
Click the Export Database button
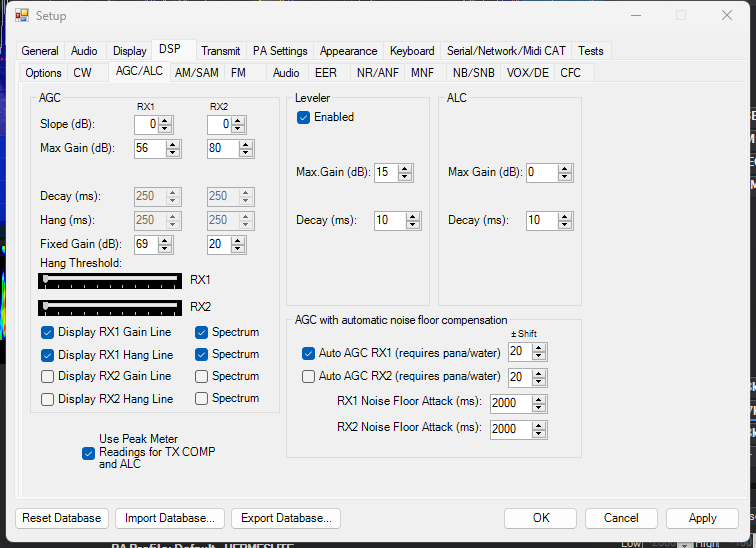286,518
